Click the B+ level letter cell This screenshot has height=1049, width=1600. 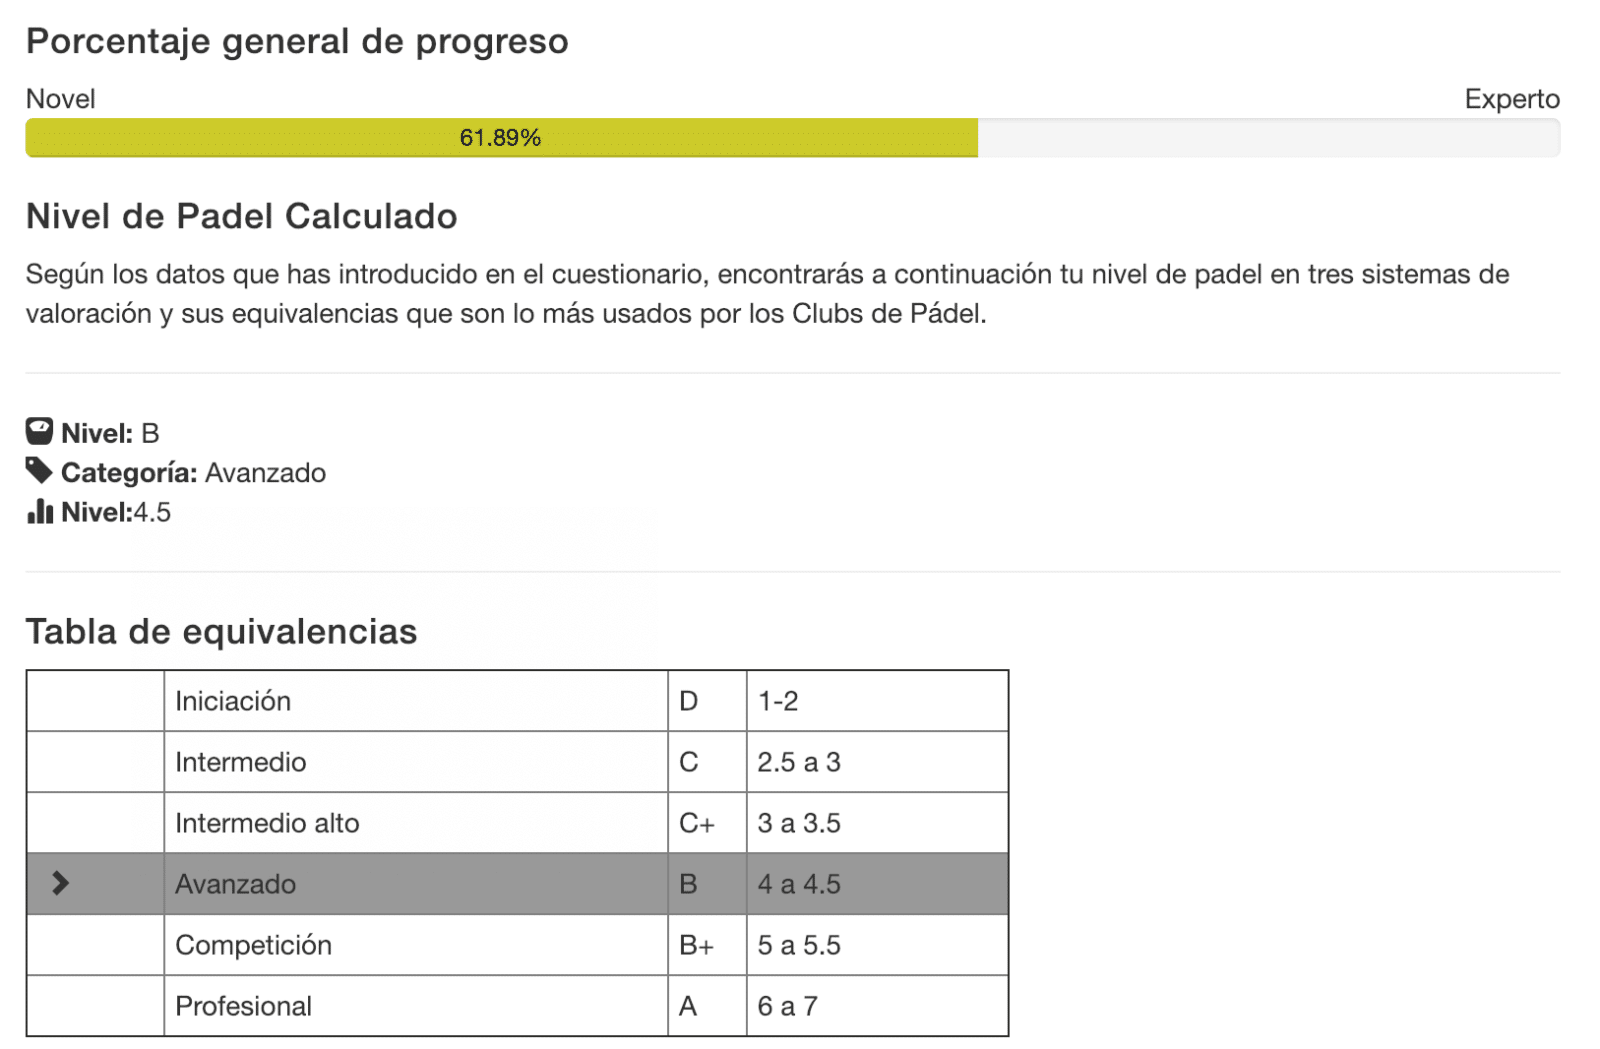(707, 945)
